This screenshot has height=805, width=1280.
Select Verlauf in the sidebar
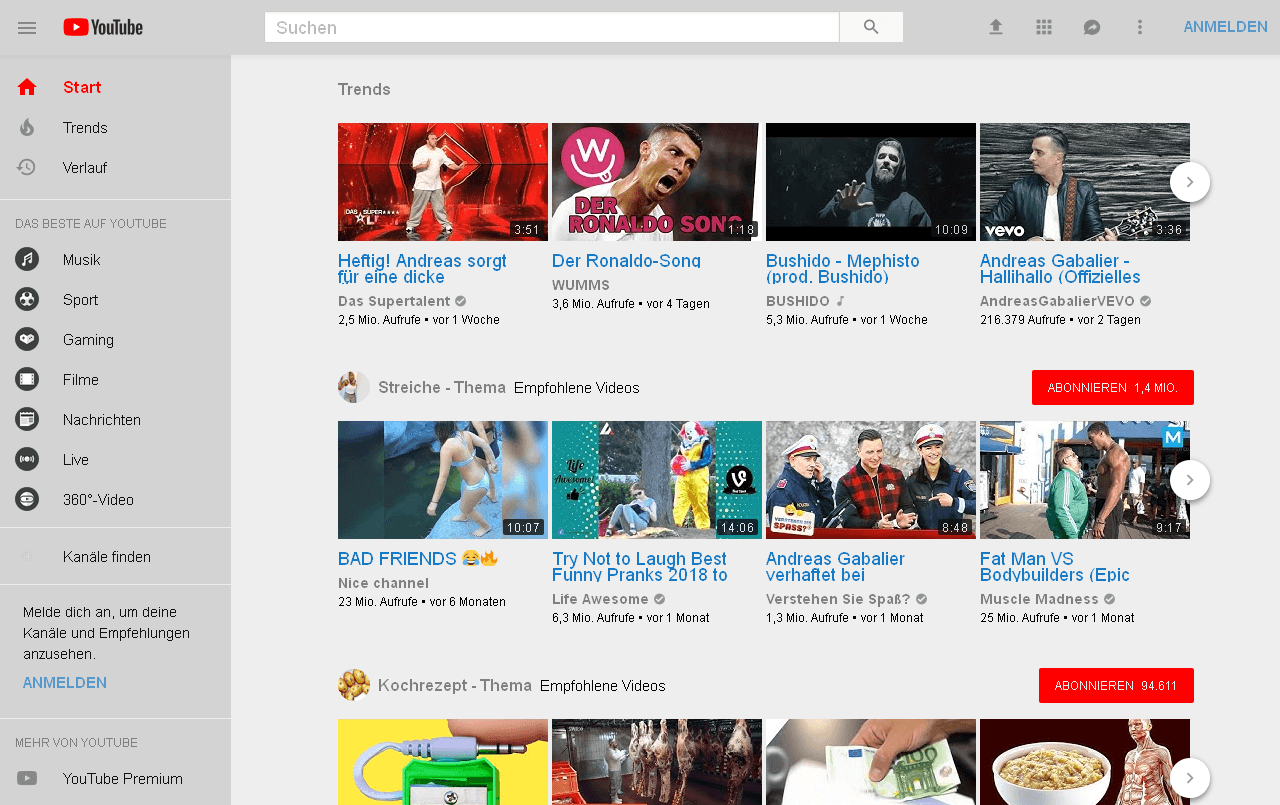[x=116, y=167]
